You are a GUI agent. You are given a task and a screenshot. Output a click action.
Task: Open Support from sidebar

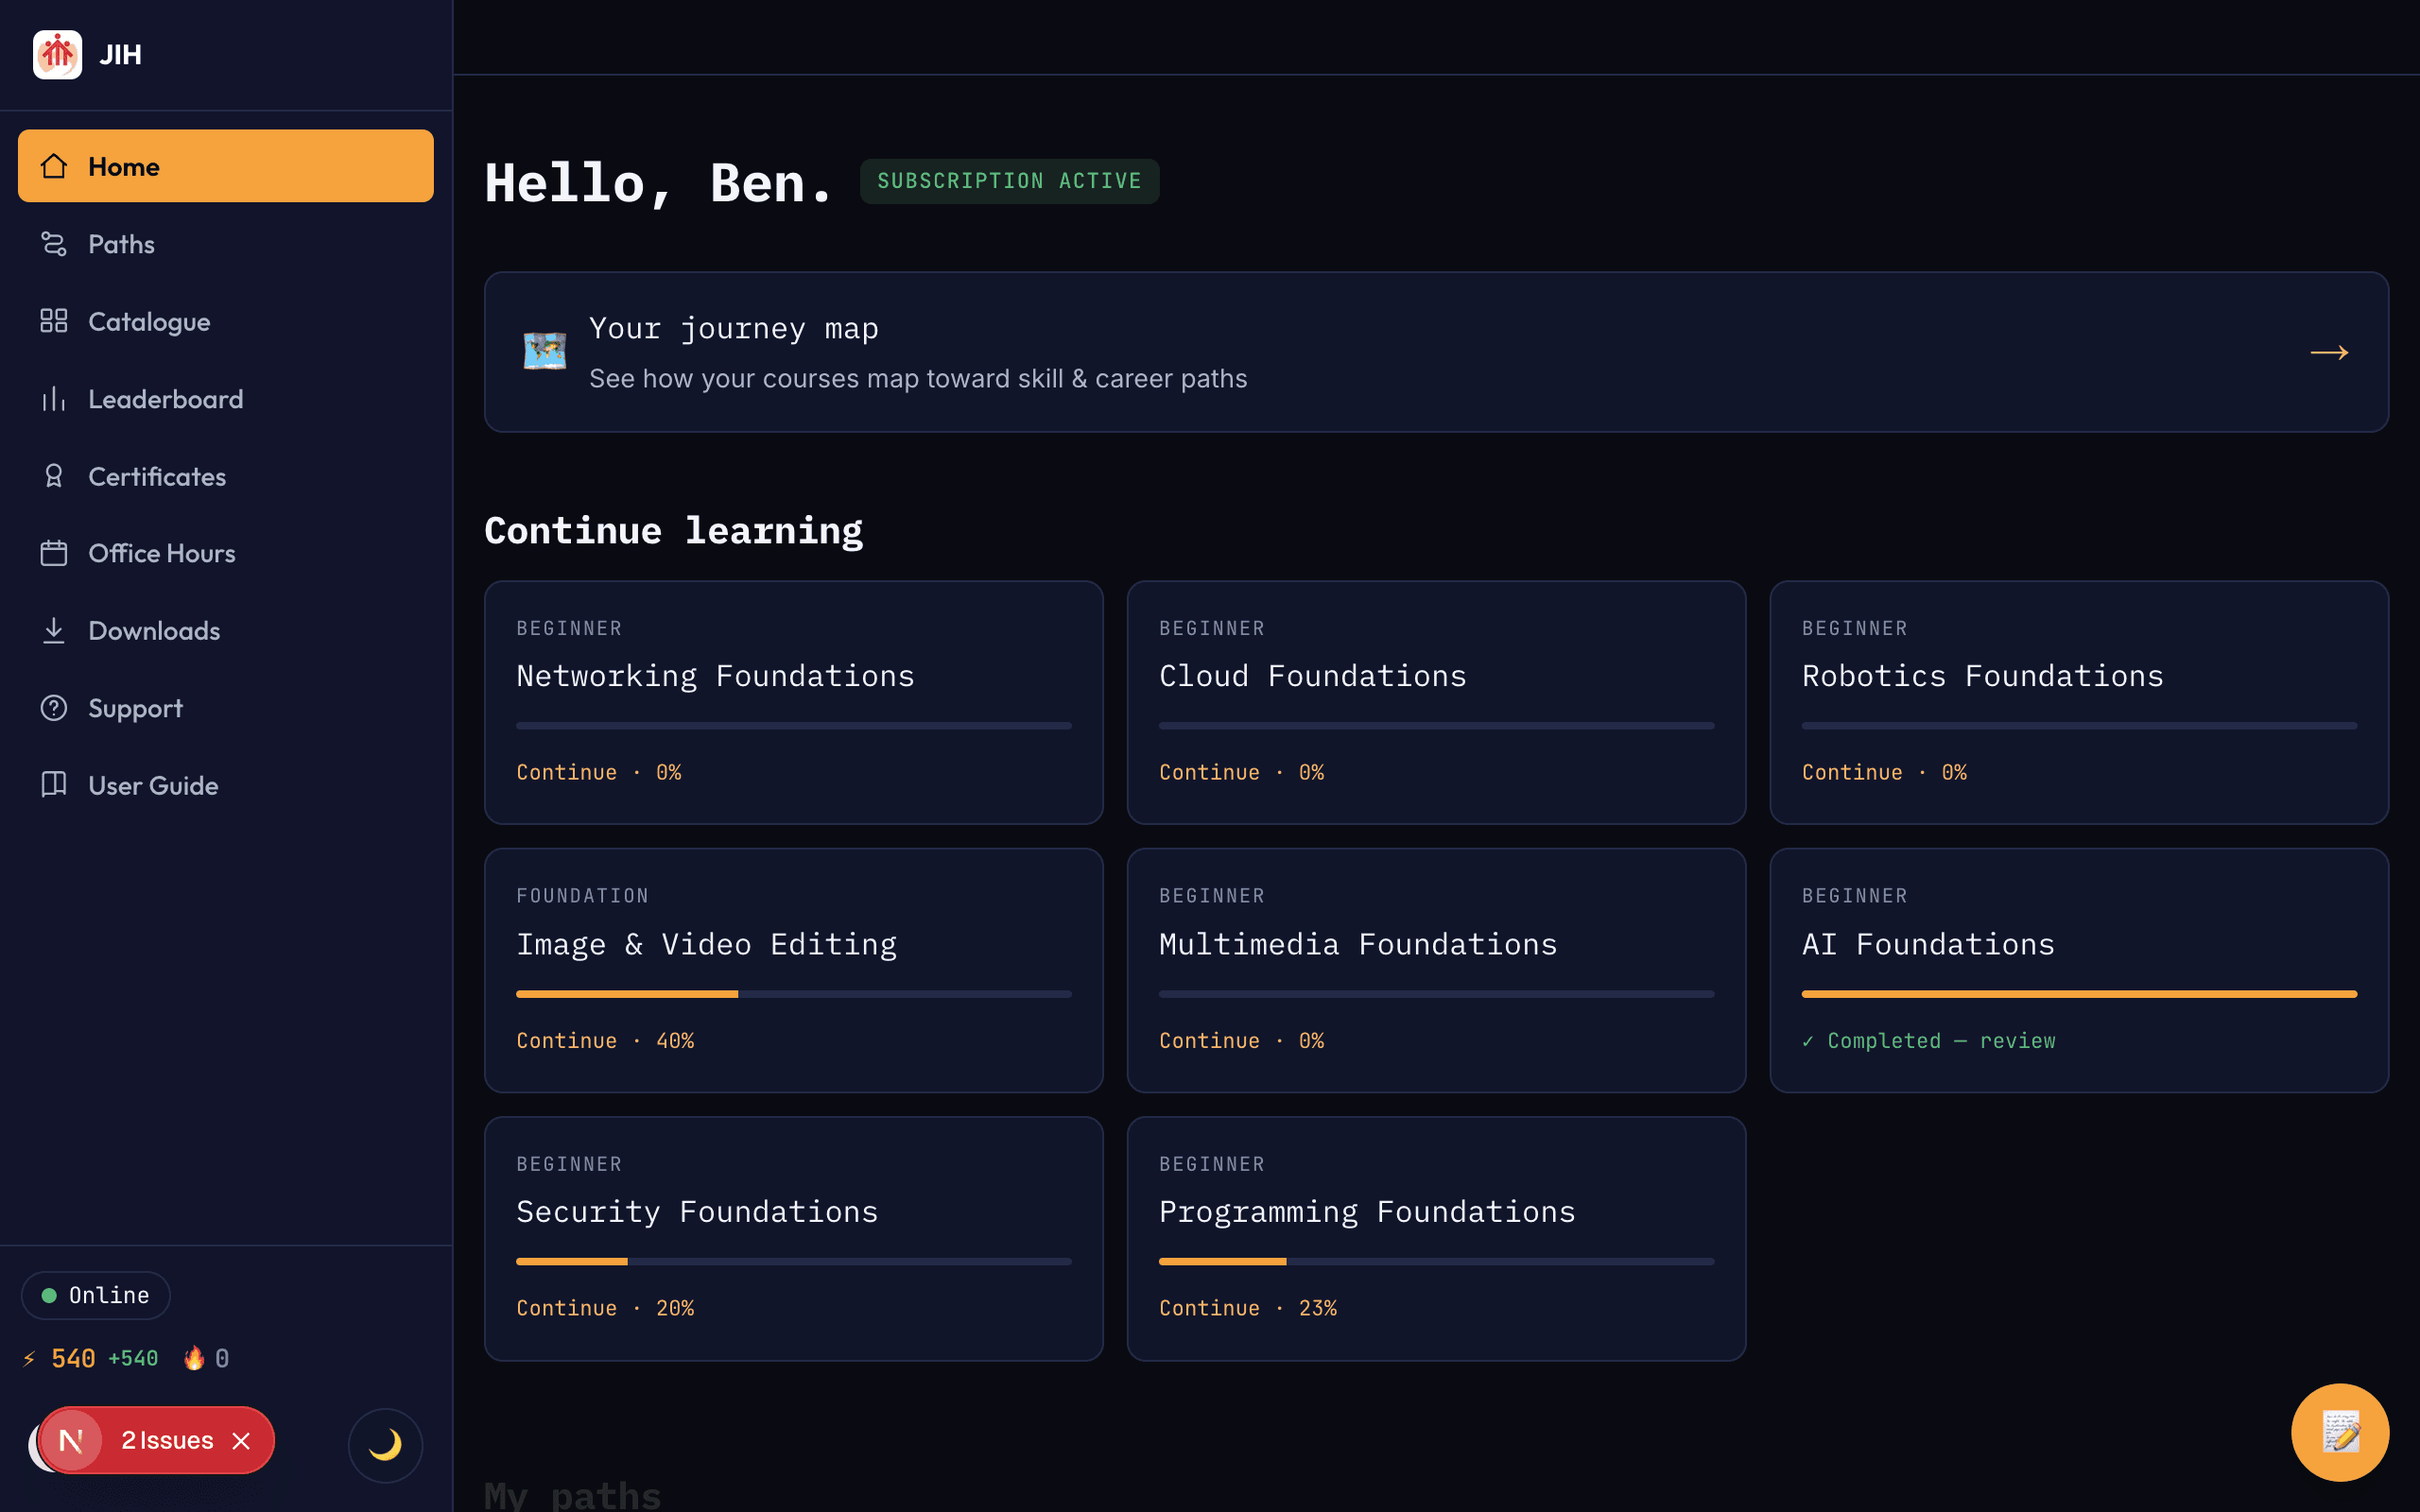point(226,708)
